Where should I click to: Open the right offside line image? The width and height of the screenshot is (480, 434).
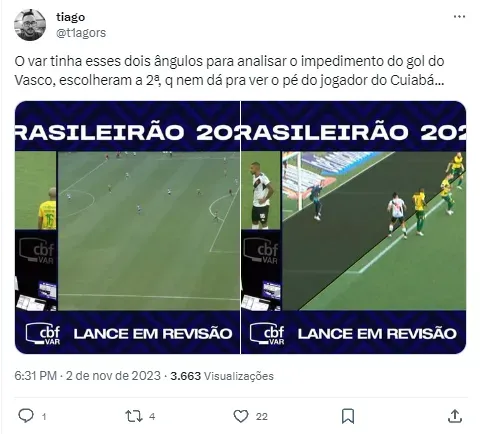(x=353, y=227)
